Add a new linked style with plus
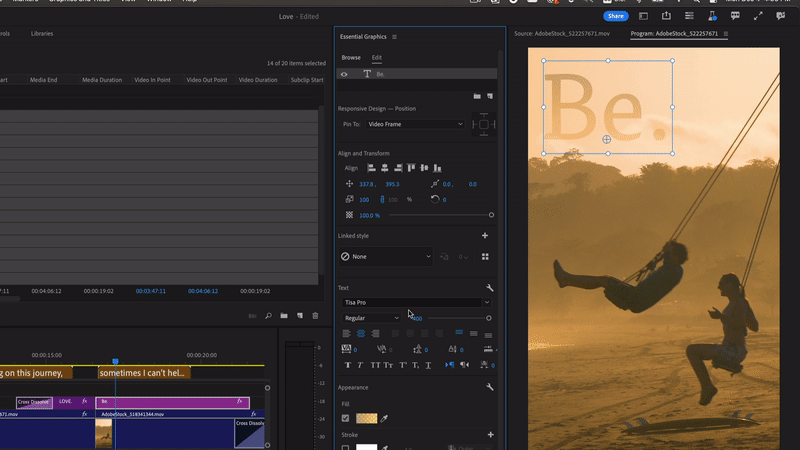 [485, 236]
